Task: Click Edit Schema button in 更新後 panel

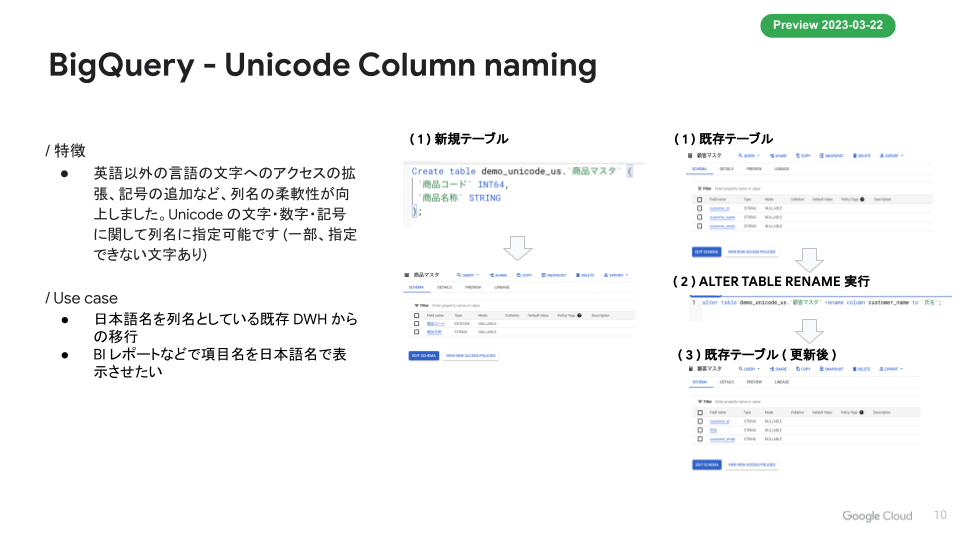Action: [707, 465]
